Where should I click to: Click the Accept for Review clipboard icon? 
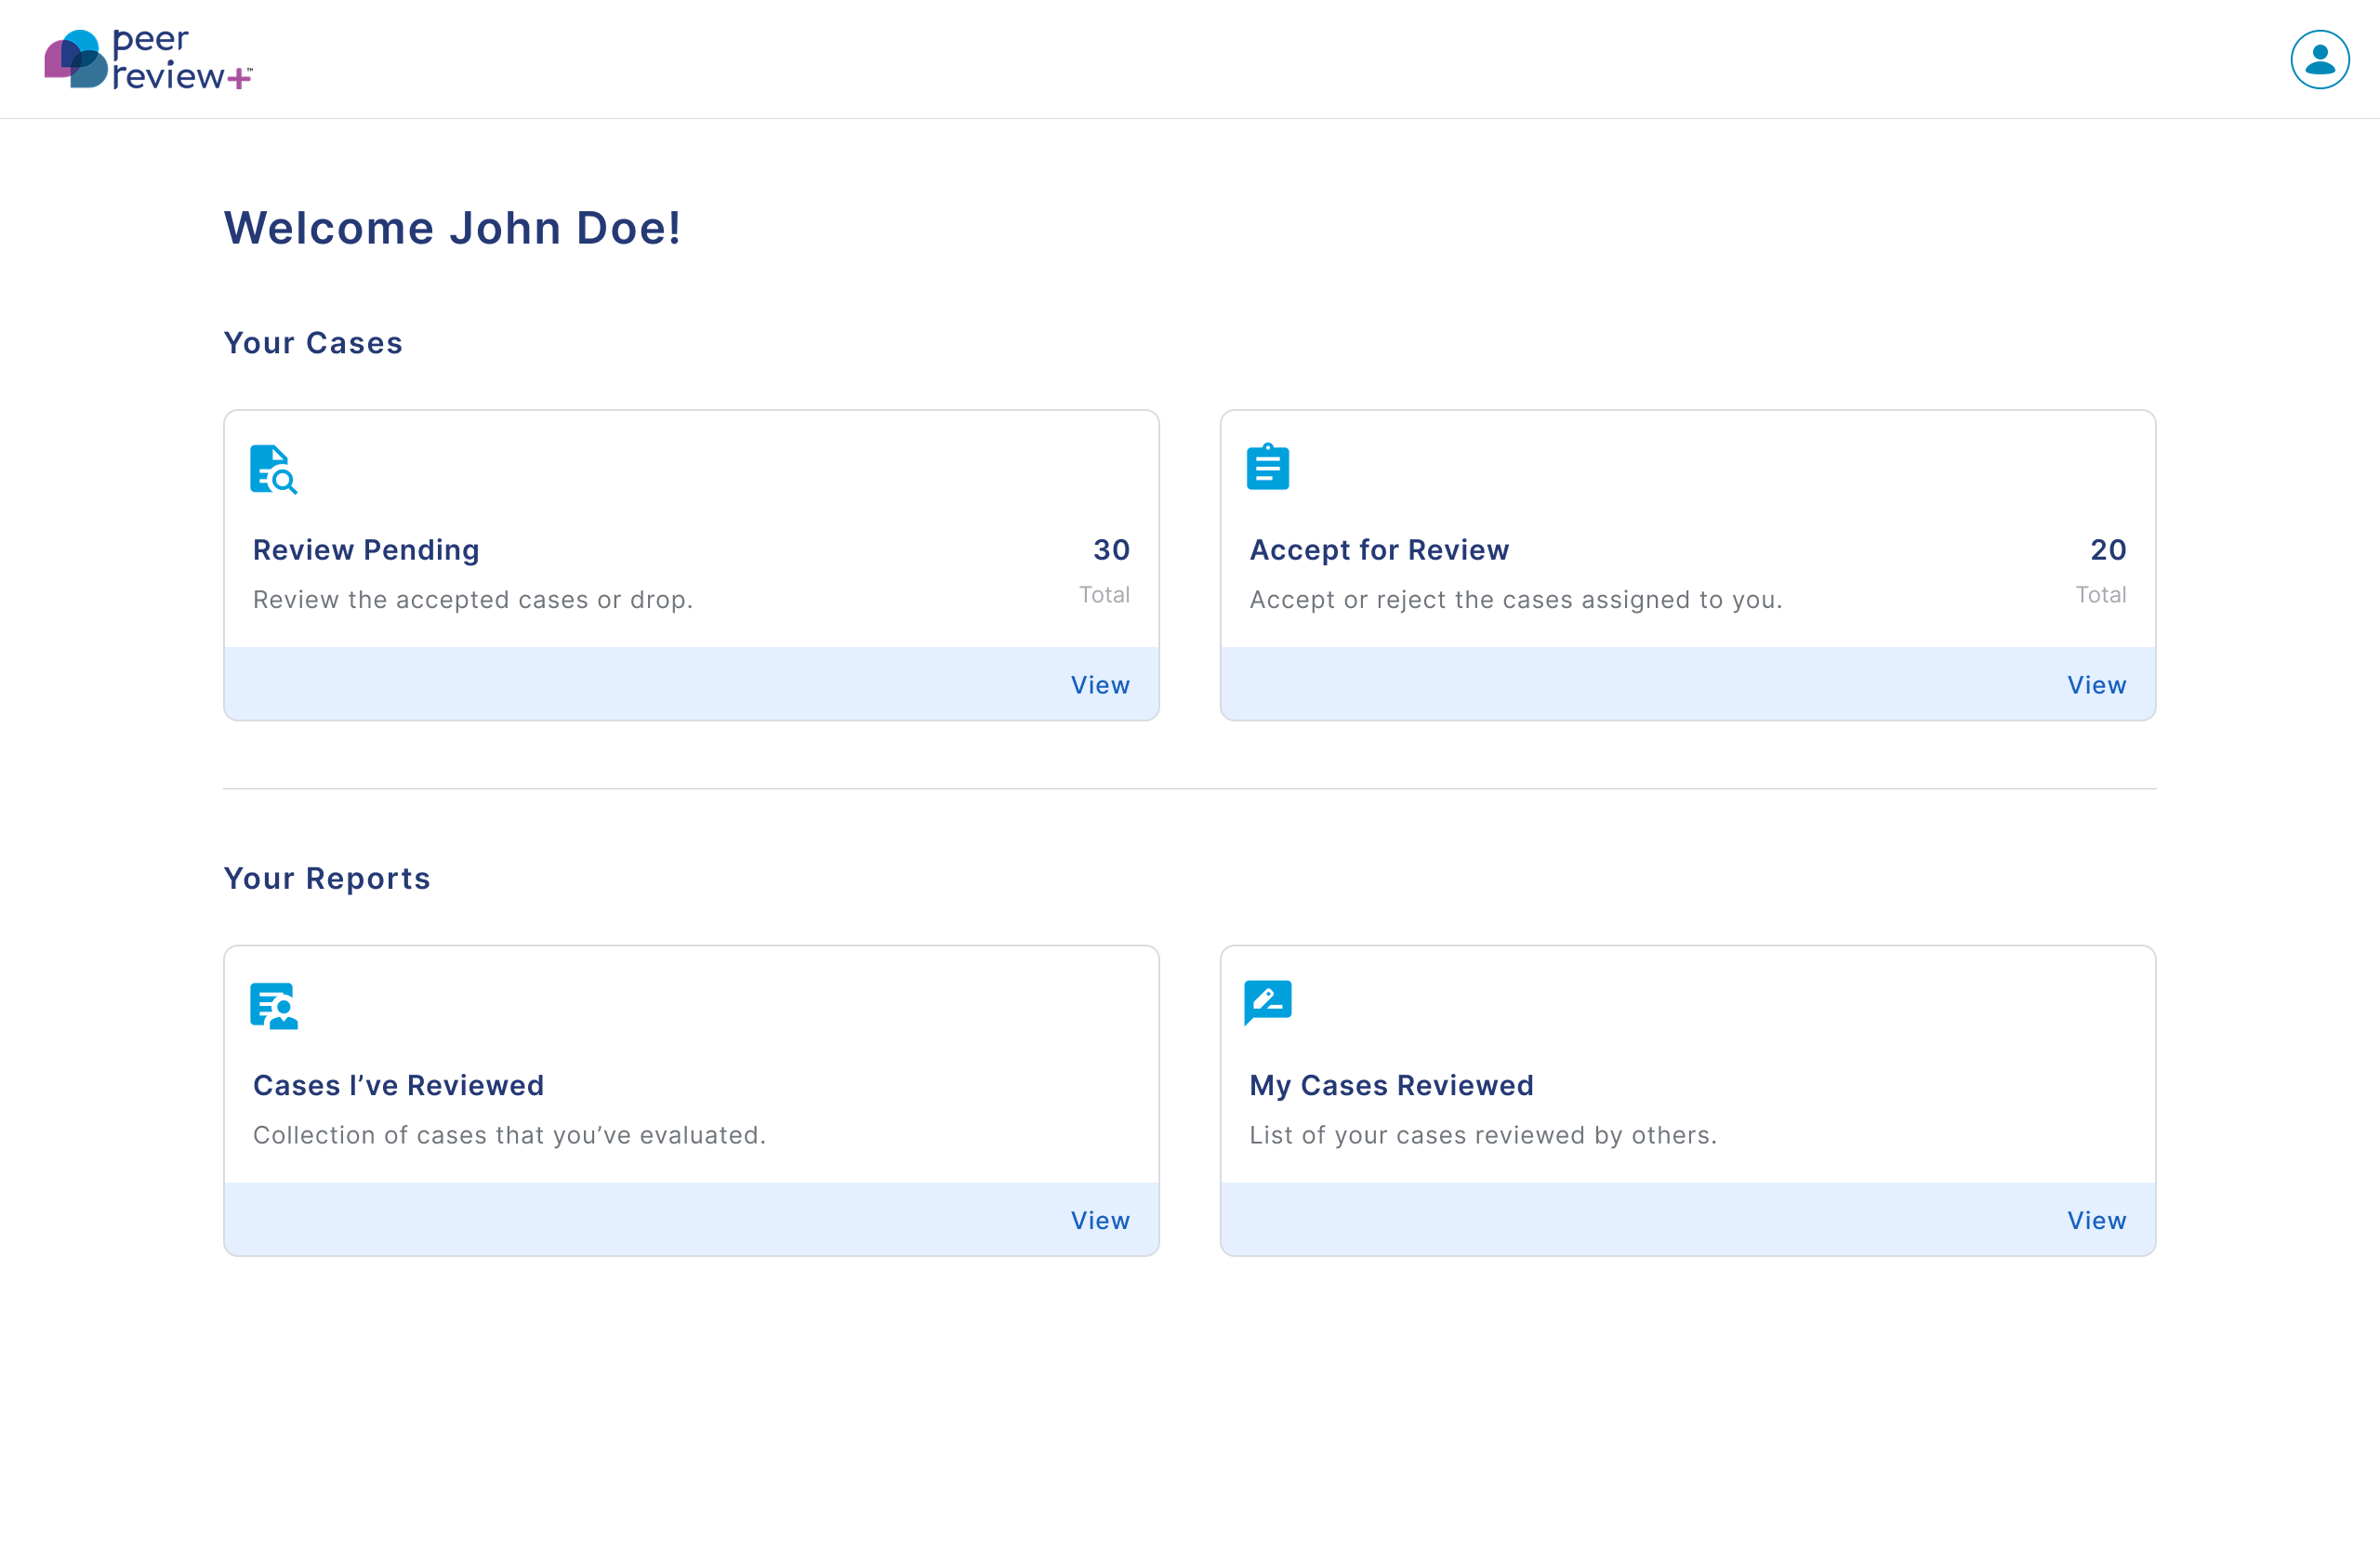coord(1267,467)
